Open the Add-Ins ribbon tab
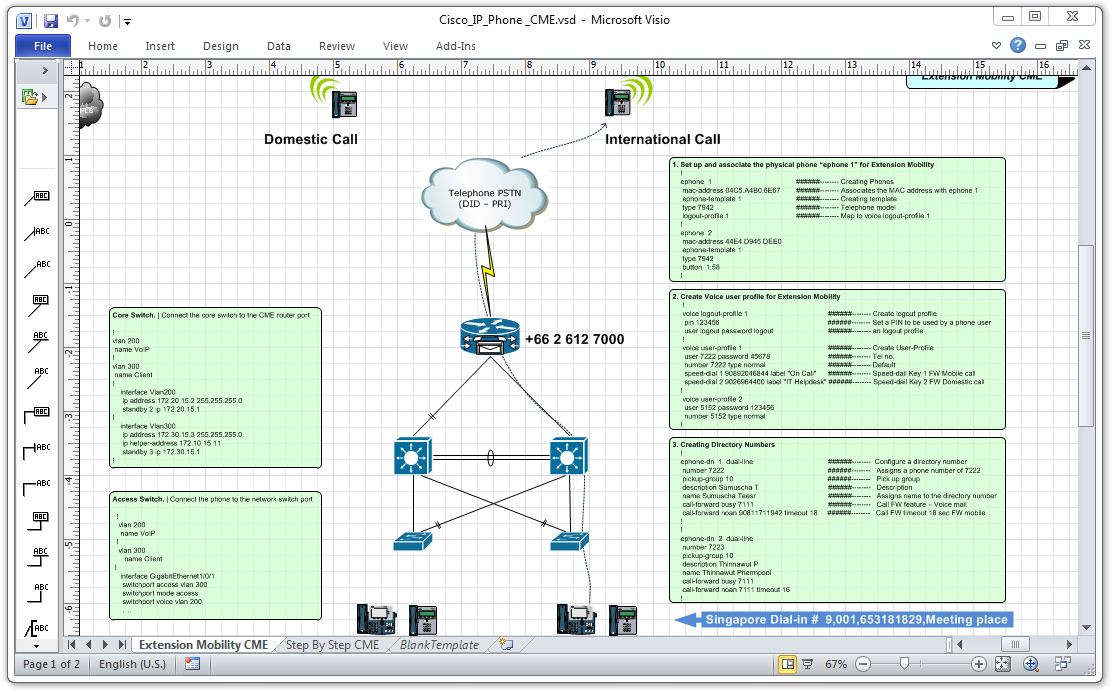 tap(456, 45)
